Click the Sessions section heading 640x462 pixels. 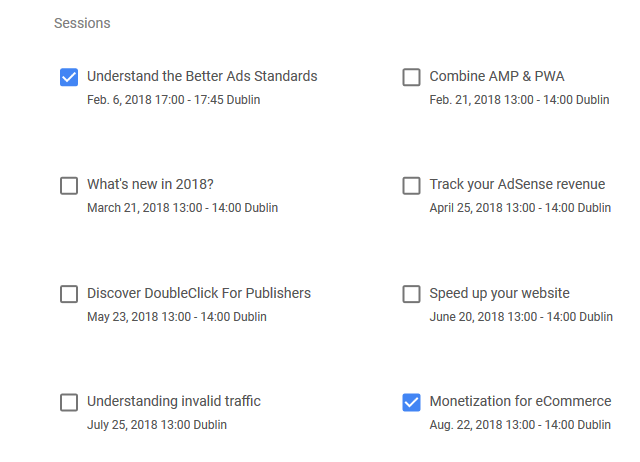tap(82, 22)
